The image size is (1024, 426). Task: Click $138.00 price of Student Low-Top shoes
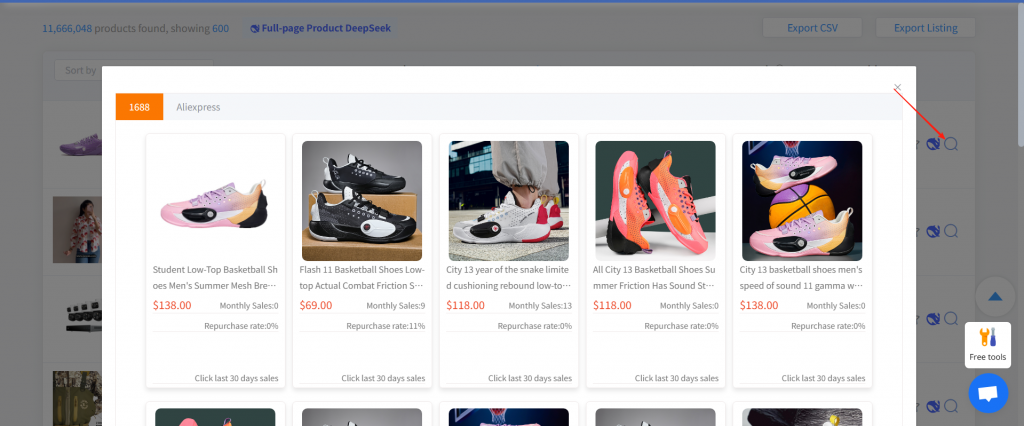172,305
